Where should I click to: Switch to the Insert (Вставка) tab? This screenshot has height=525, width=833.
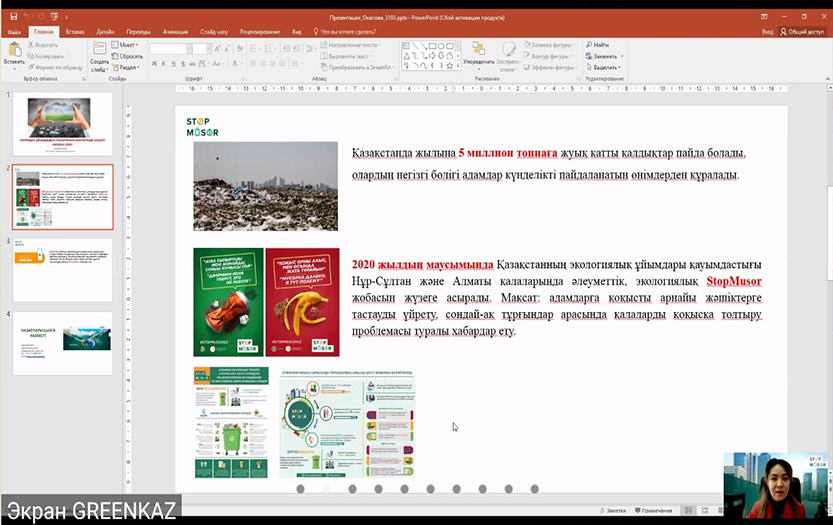[76, 32]
